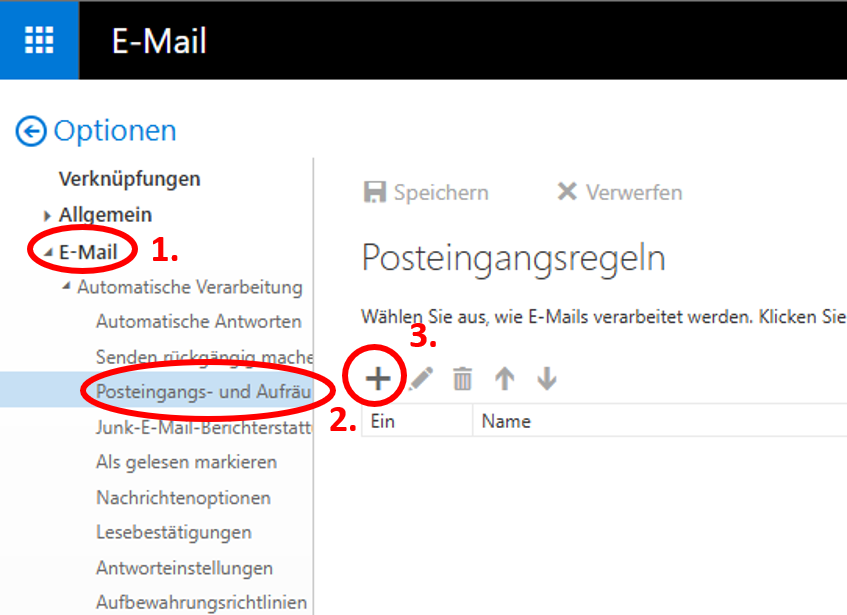Click the Speichern save button
Viewport: 847px width, 615px height.
[426, 192]
